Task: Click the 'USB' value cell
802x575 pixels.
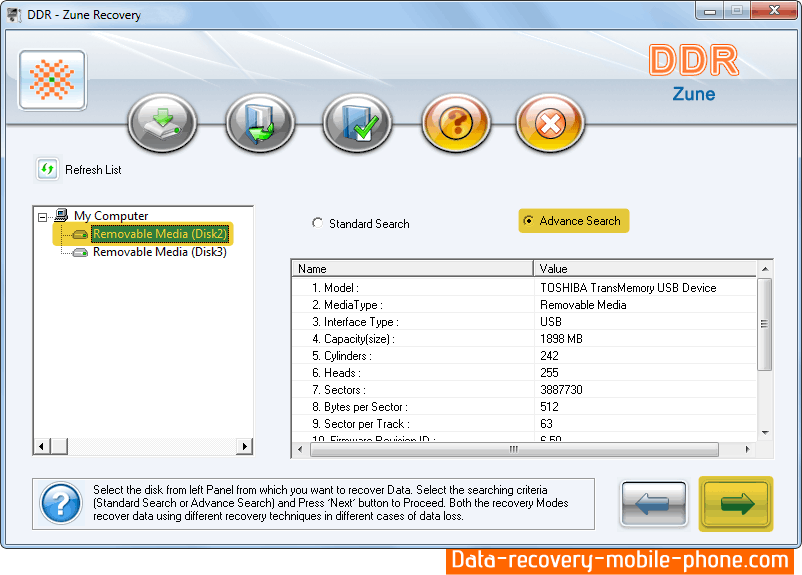Action: click(x=551, y=322)
